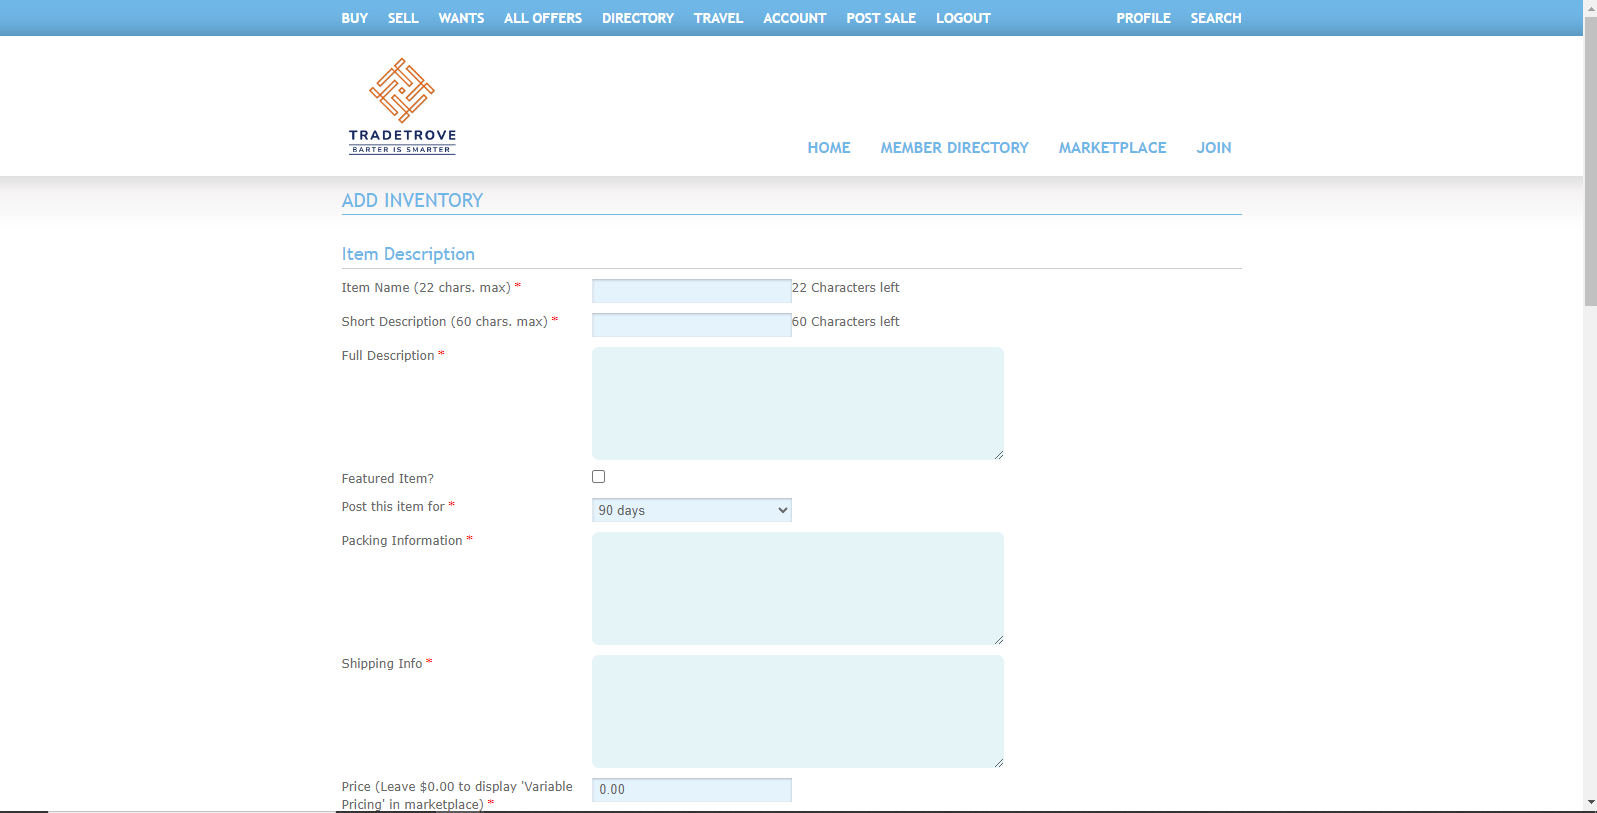Open the PROFILE page

pyautogui.click(x=1143, y=18)
